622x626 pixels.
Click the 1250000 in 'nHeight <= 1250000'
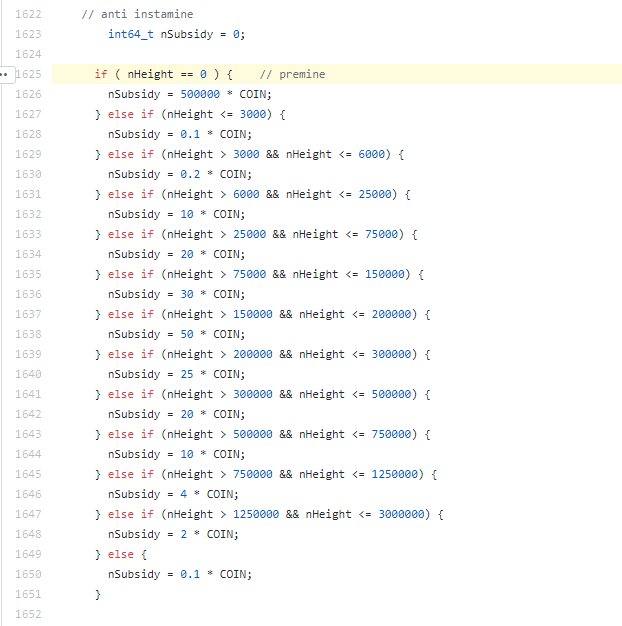point(394,474)
